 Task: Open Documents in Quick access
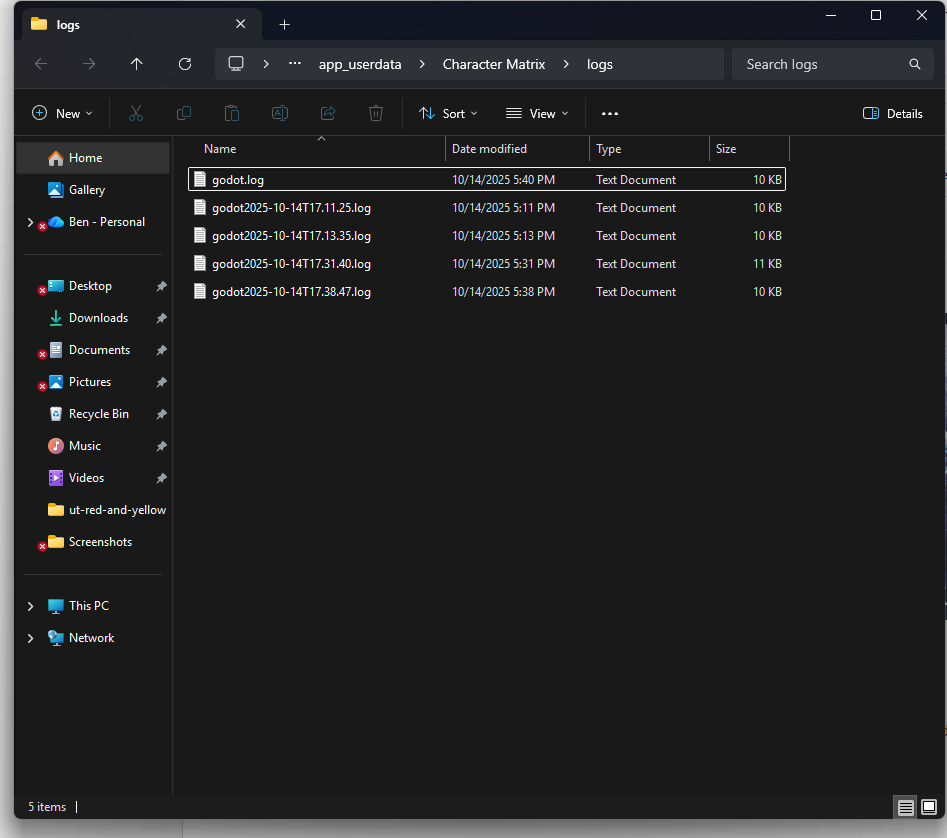tap(93, 350)
